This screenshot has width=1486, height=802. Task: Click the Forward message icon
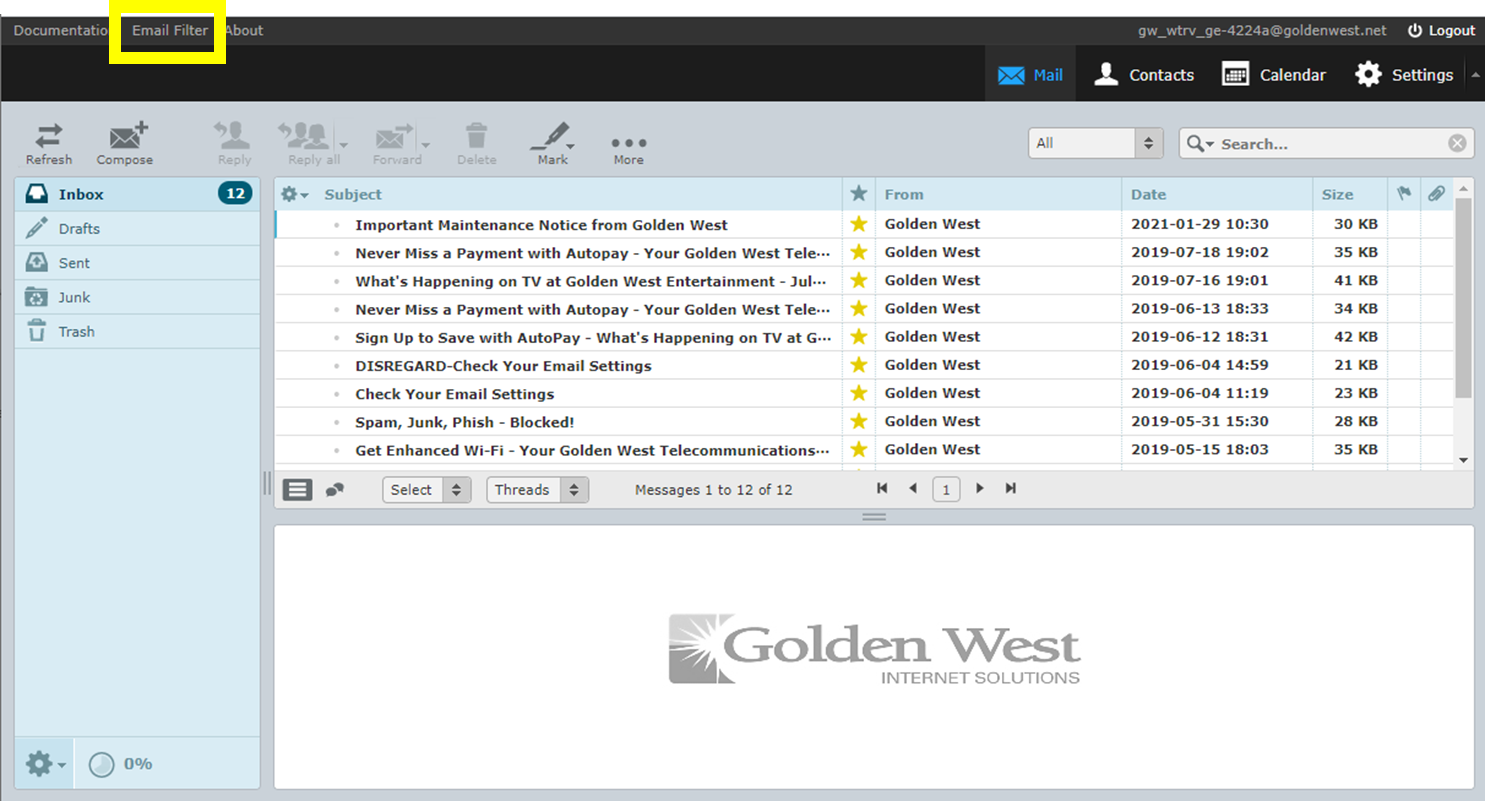coord(394,142)
